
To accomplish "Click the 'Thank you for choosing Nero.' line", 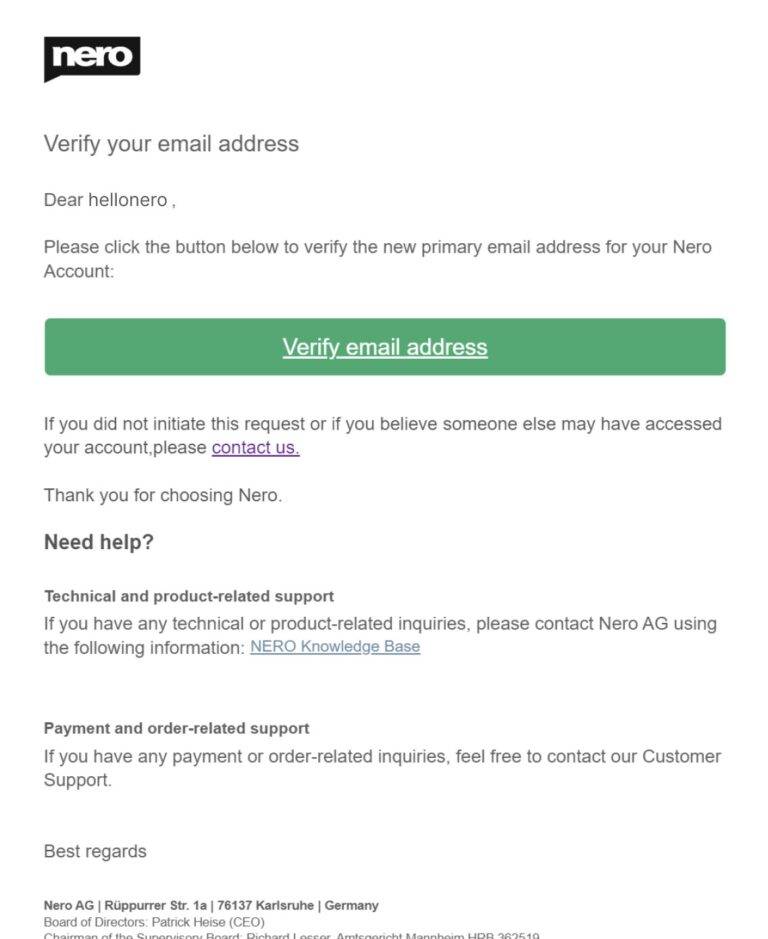I will point(163,496).
